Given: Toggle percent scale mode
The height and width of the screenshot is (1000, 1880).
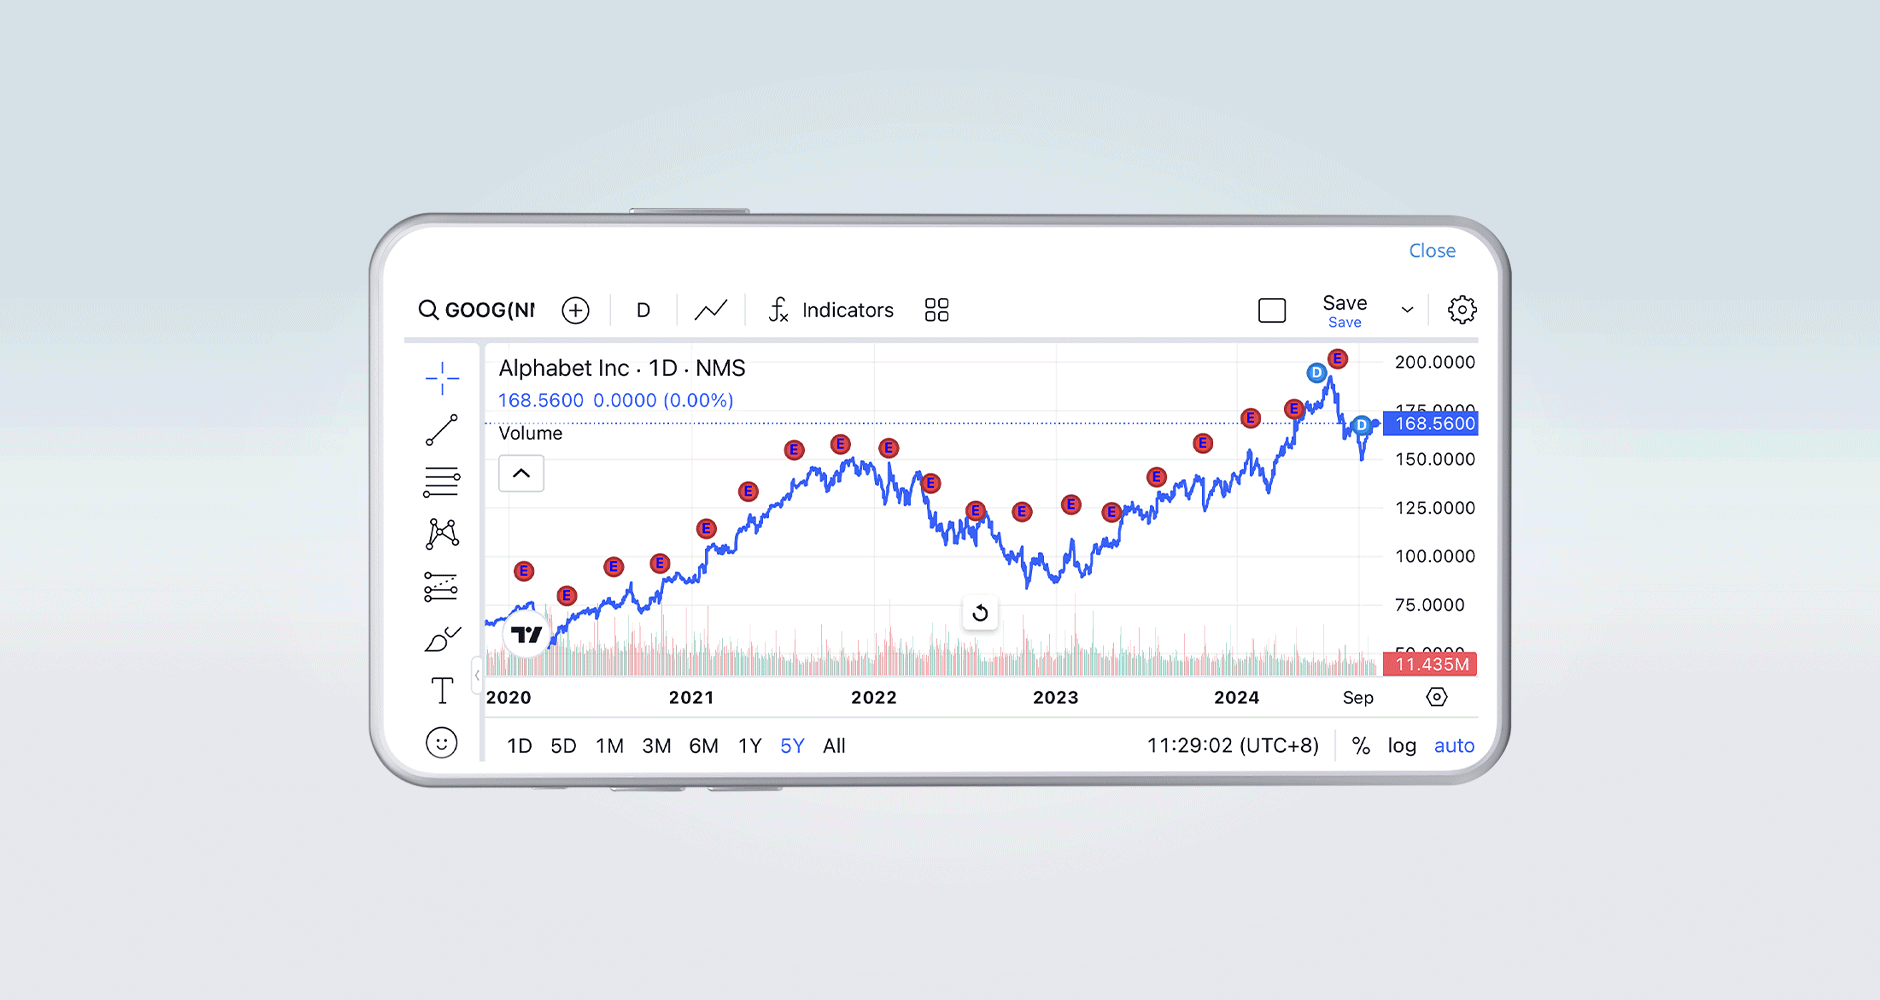Looking at the screenshot, I should click(1360, 746).
